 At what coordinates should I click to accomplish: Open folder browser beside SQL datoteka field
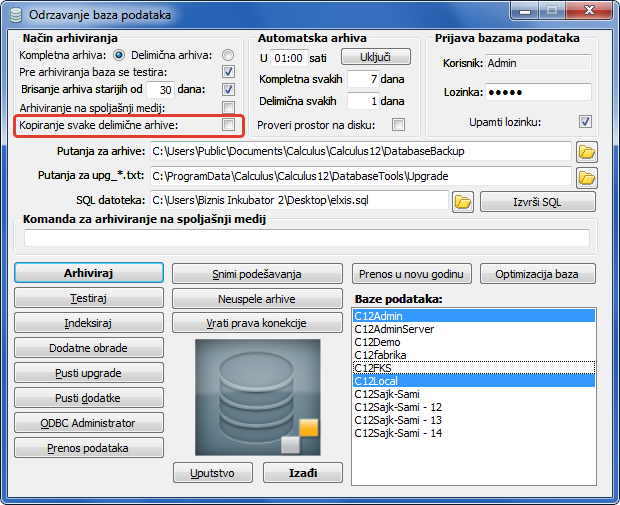click(462, 201)
